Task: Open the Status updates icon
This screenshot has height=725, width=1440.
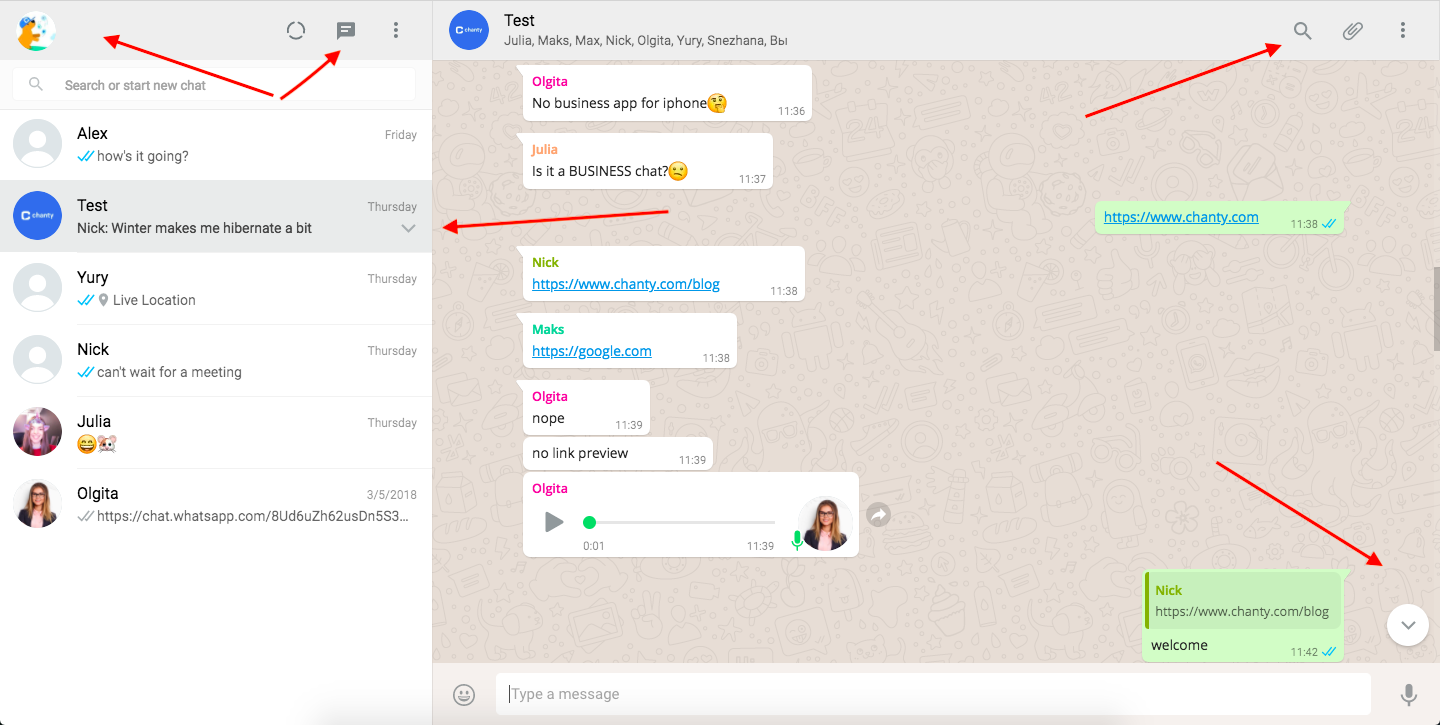Action: 296,30
